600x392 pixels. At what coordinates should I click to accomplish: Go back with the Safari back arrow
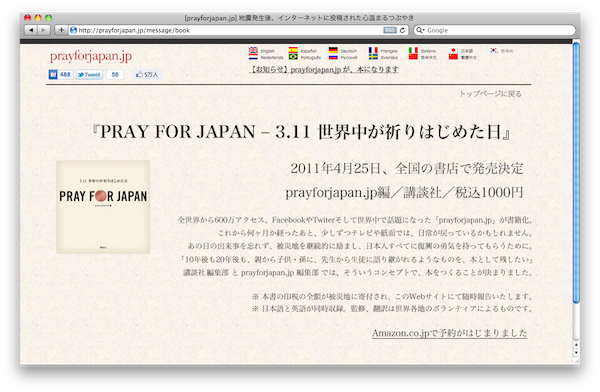(x=31, y=30)
